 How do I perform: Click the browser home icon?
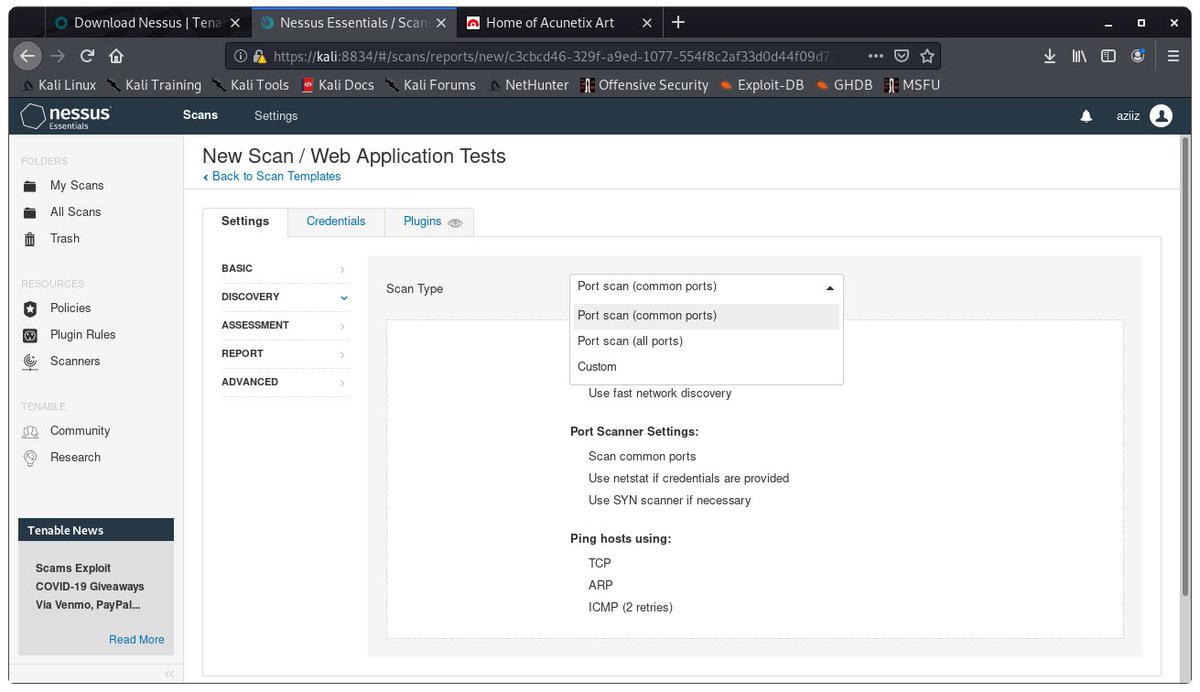(116, 56)
